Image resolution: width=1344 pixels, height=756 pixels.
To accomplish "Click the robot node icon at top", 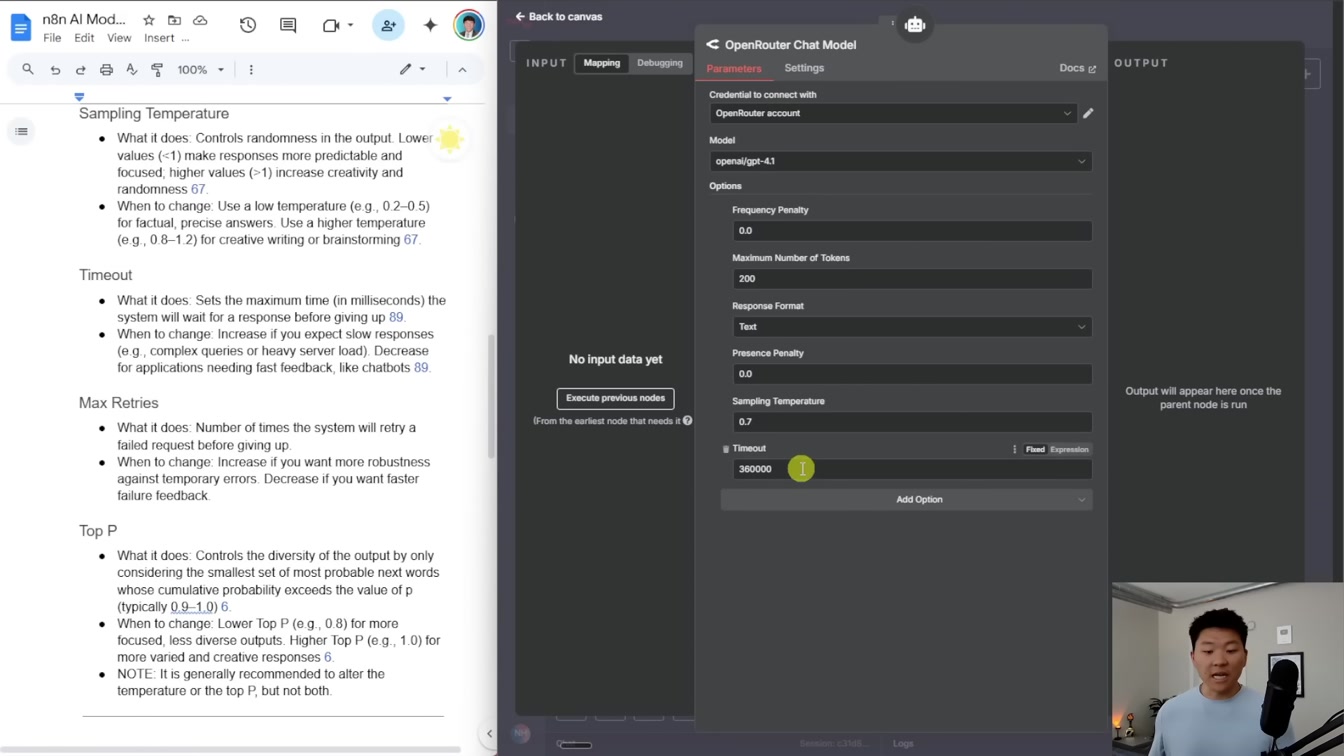I will pos(915,25).
